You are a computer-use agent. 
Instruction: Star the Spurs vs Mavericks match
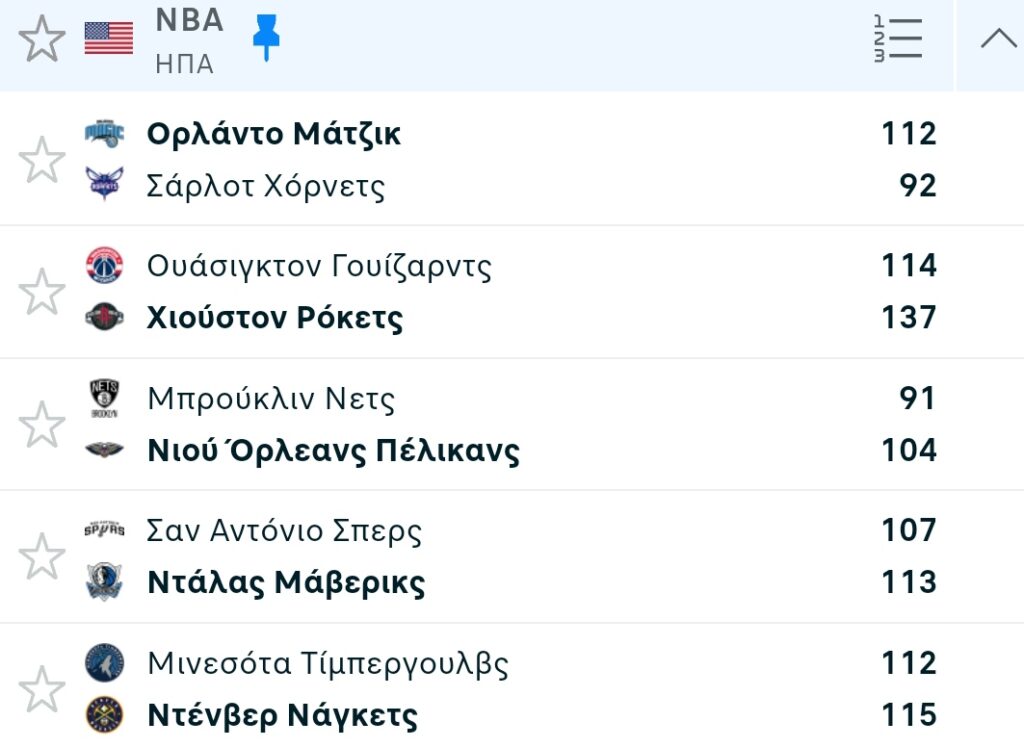[42, 556]
